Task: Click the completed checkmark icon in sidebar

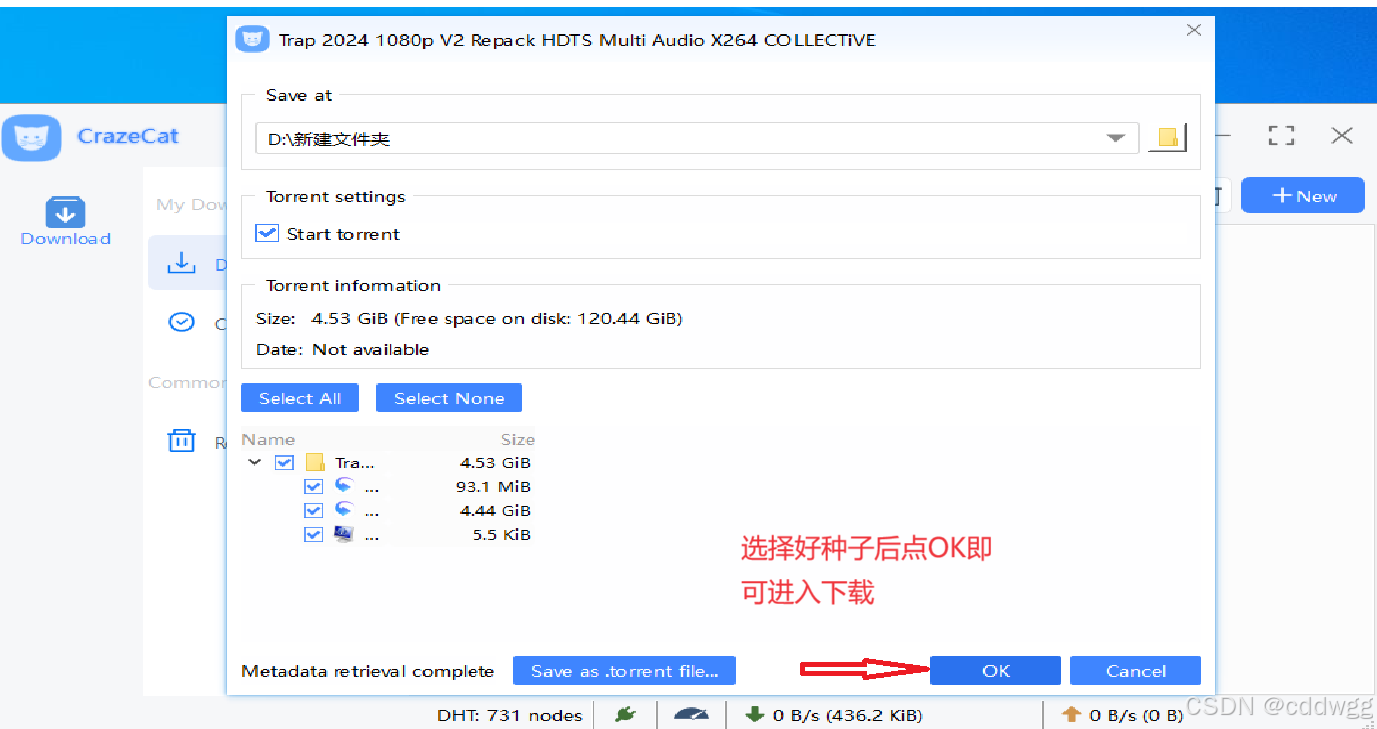Action: coord(181,322)
